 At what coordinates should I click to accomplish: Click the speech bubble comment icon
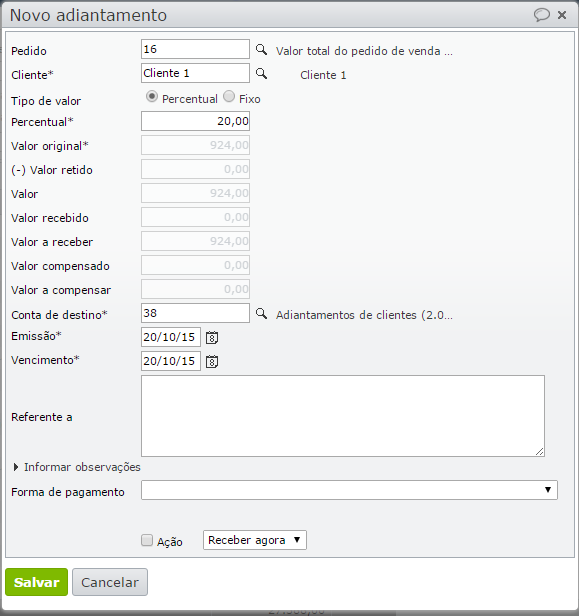pyautogui.click(x=541, y=15)
